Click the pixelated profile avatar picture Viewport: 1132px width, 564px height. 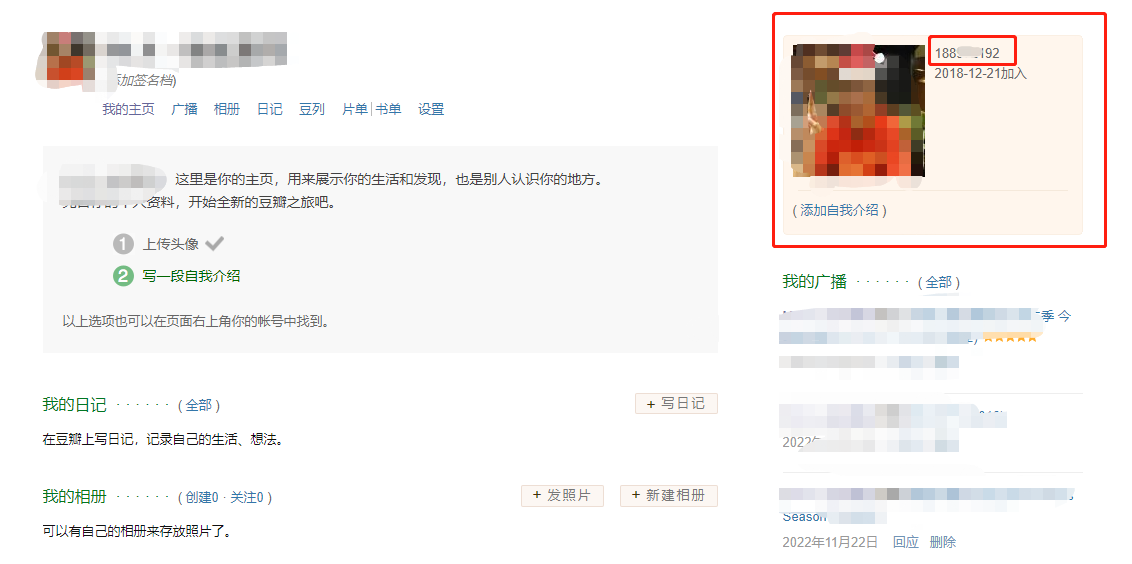(x=858, y=110)
